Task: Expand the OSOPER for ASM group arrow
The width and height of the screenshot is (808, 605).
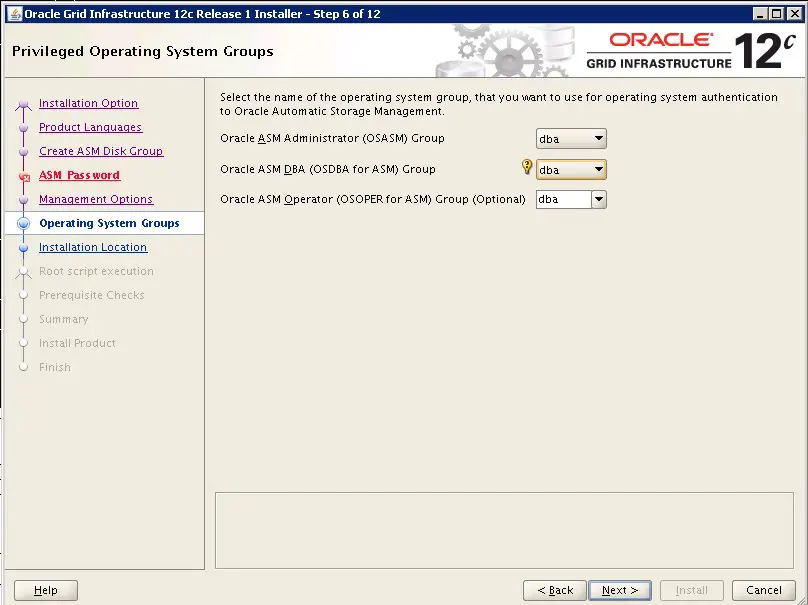Action: pos(599,199)
